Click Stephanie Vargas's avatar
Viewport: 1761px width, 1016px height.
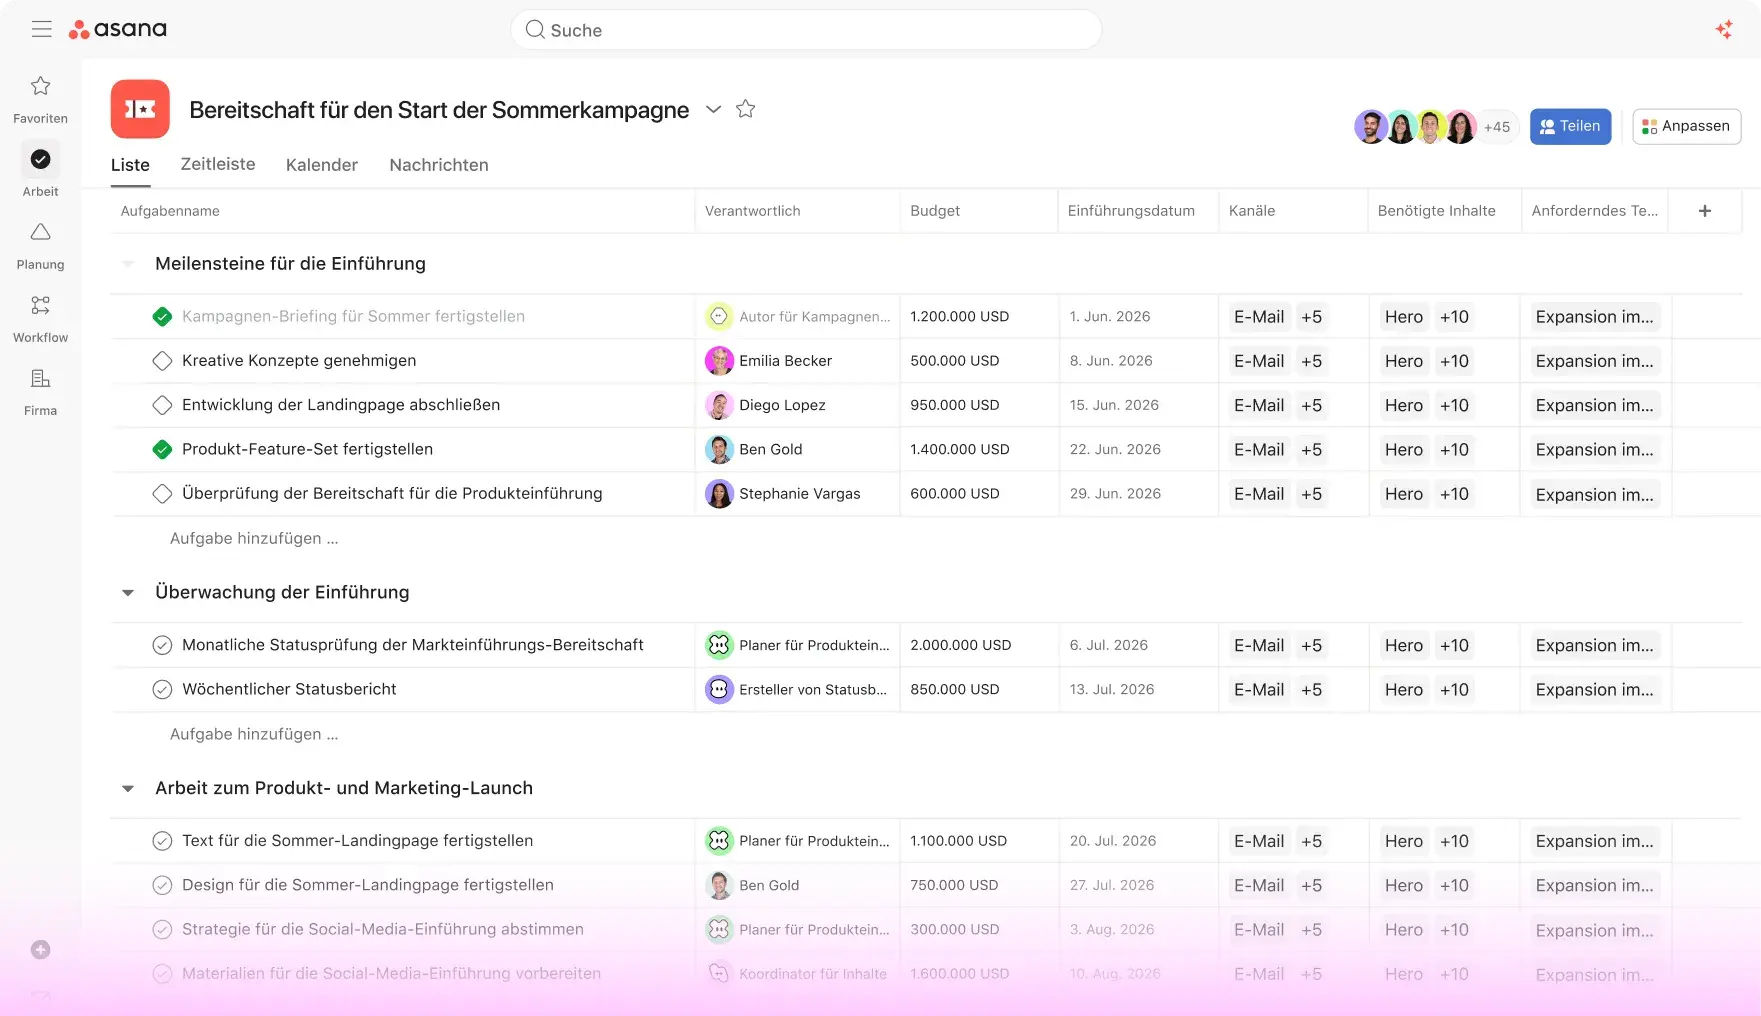click(x=719, y=494)
